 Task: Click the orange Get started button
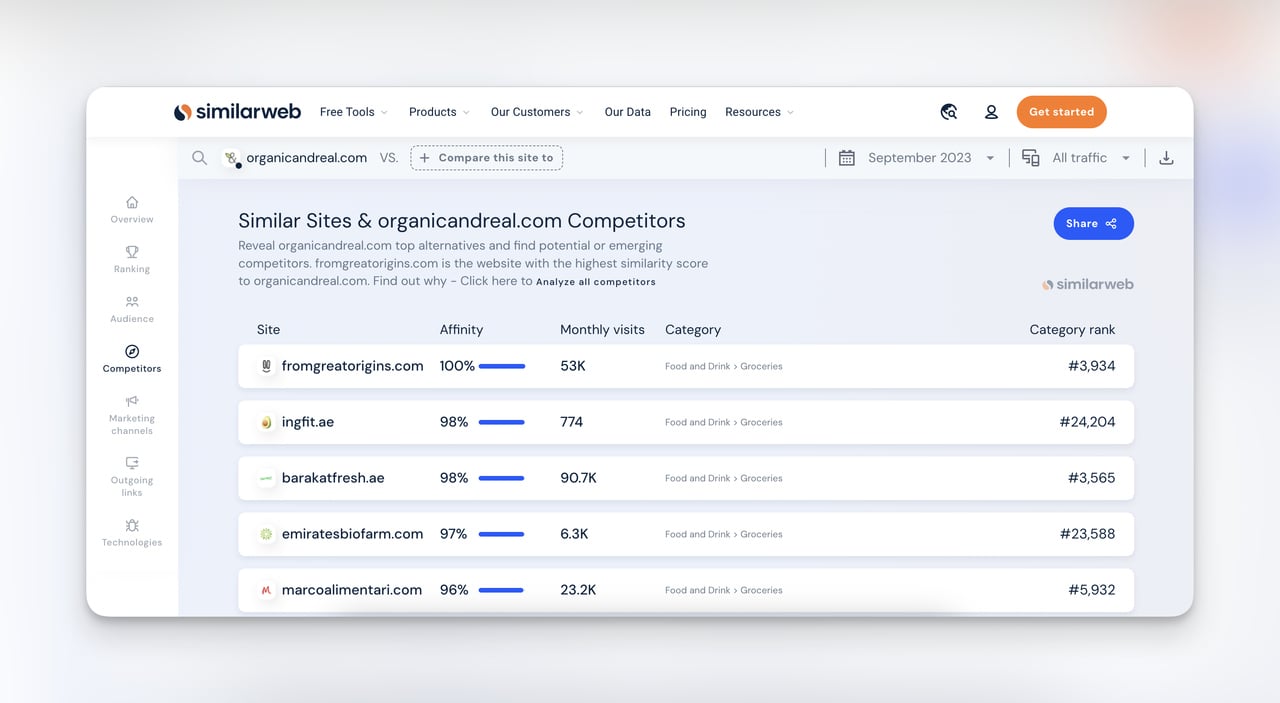pos(1062,112)
